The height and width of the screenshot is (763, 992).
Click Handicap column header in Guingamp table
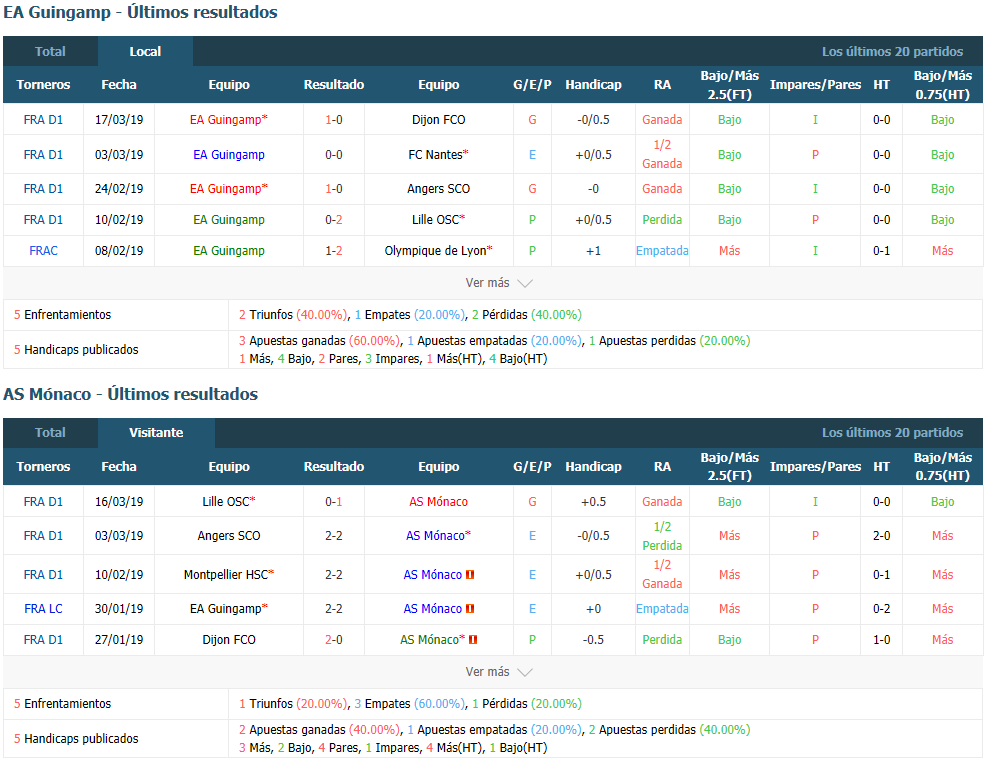pos(593,85)
